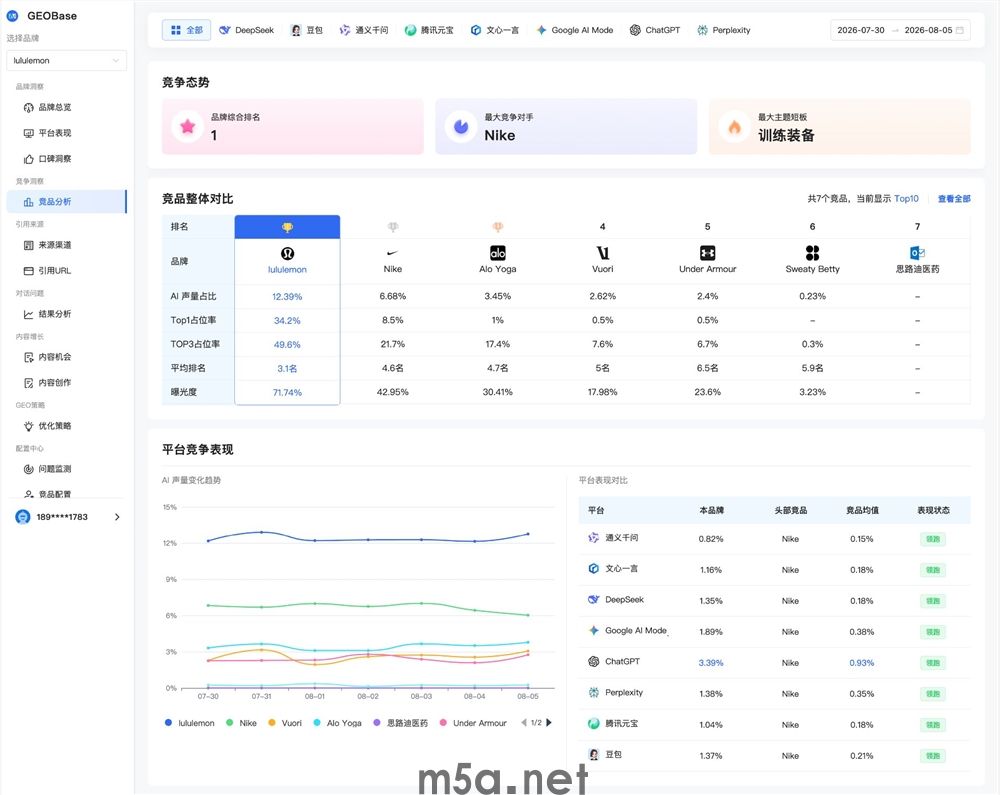Click the Nike logo in comparison table
Viewport: 1000px width, 795px height.
393,253
